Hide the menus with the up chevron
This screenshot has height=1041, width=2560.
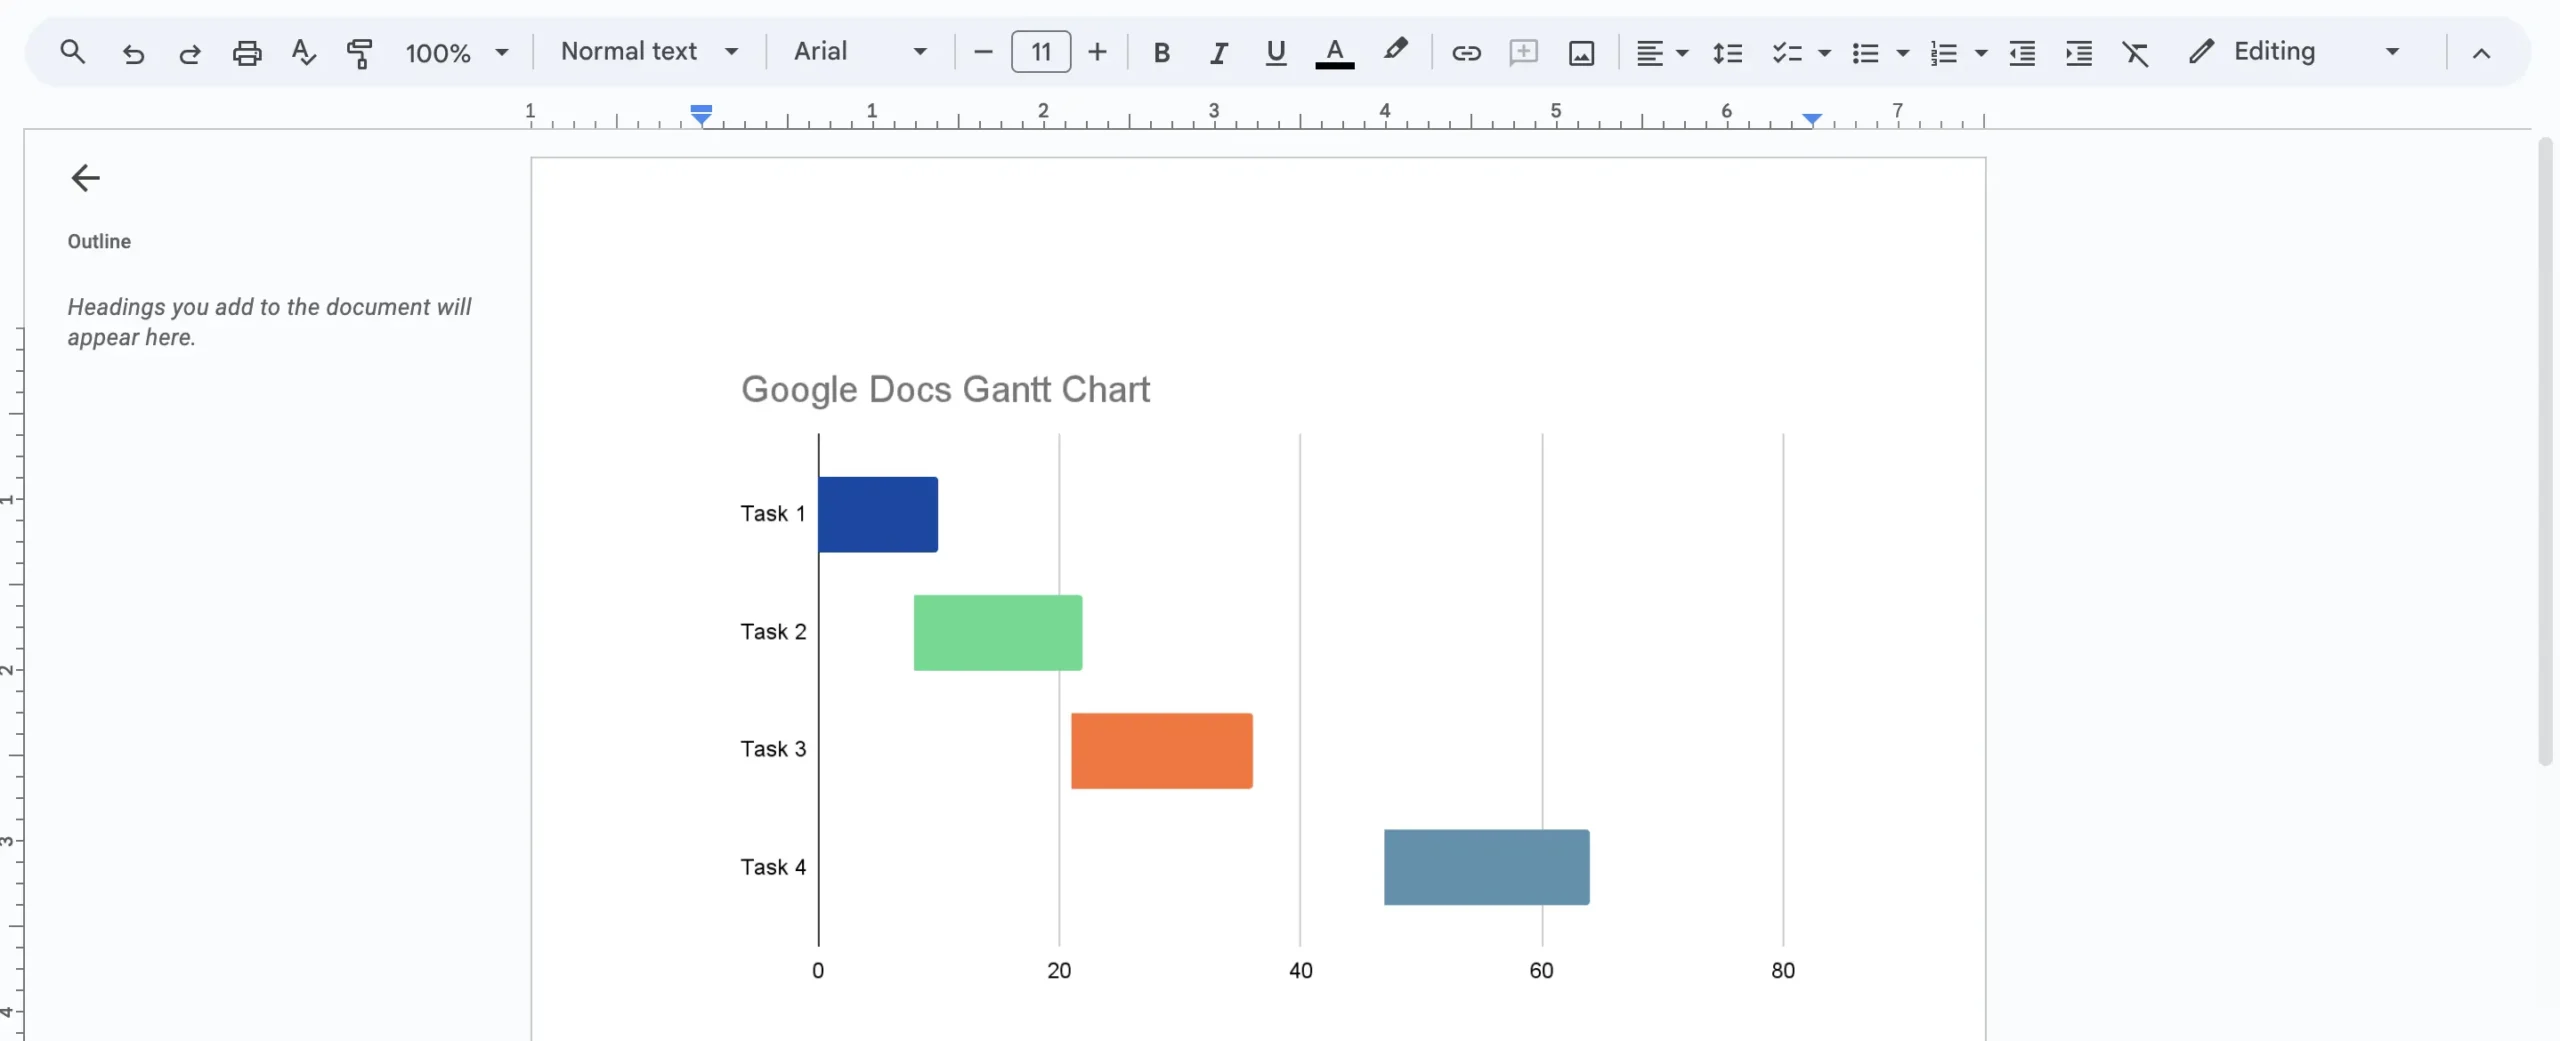click(x=2481, y=53)
